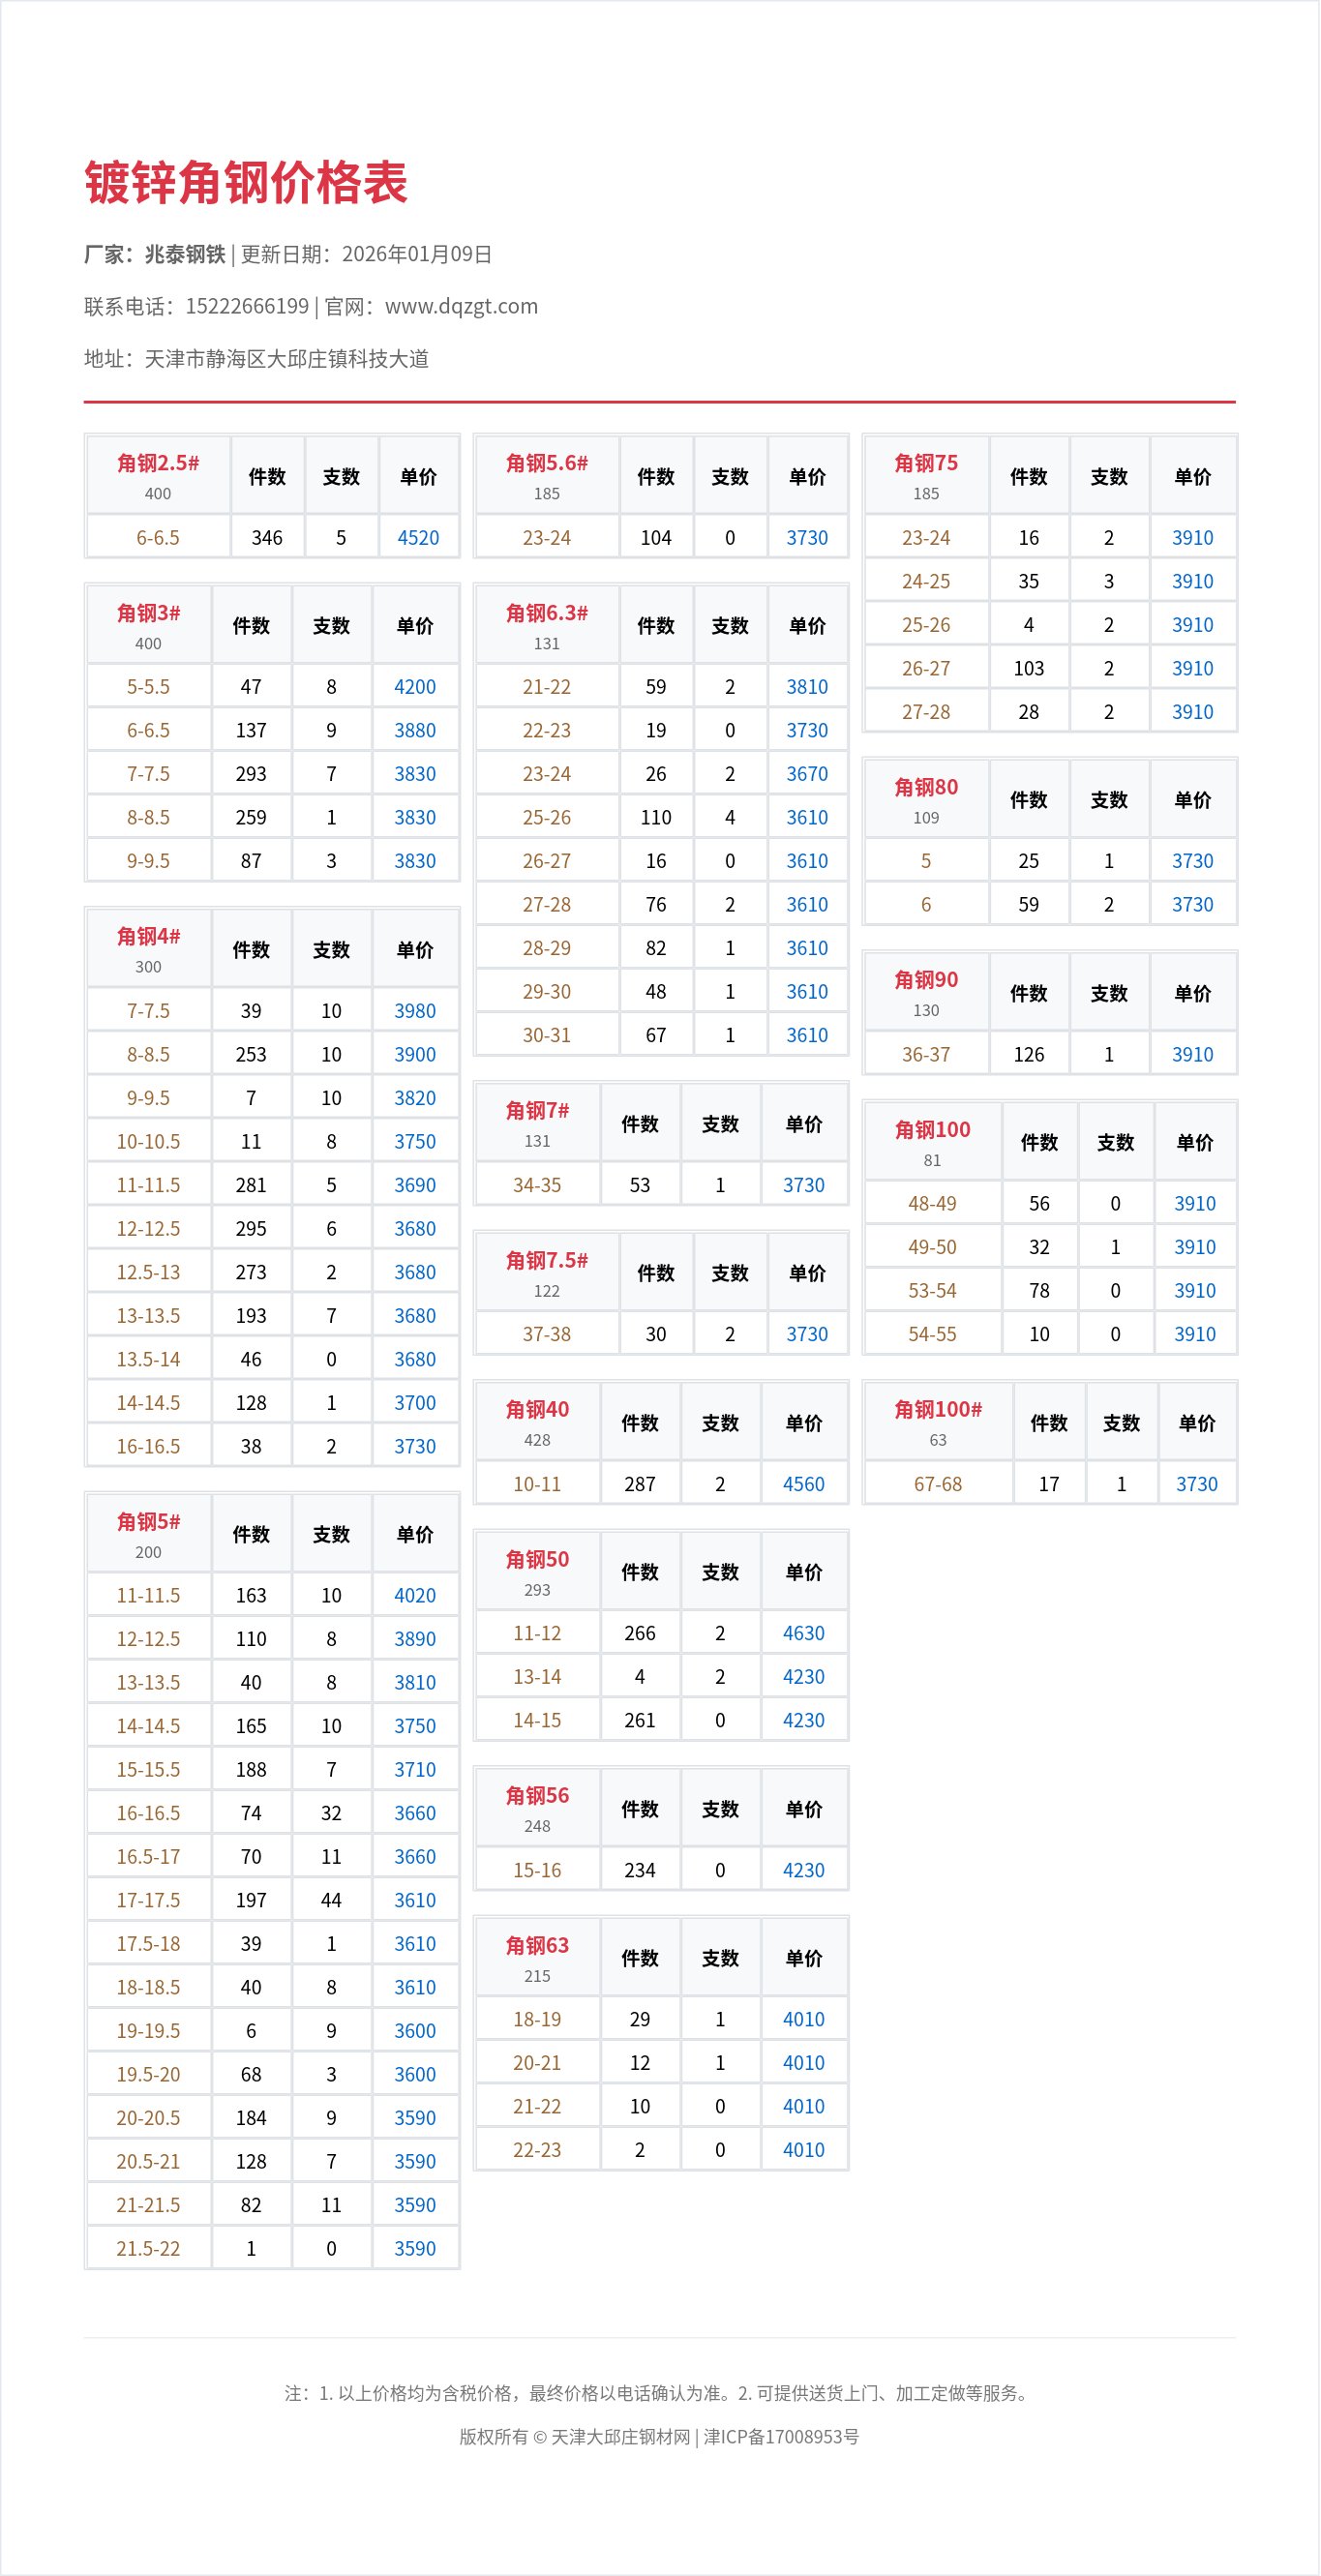Click the 13-13.5 row label in 角钢5# table
Image resolution: width=1321 pixels, height=2576 pixels.
tap(148, 1683)
